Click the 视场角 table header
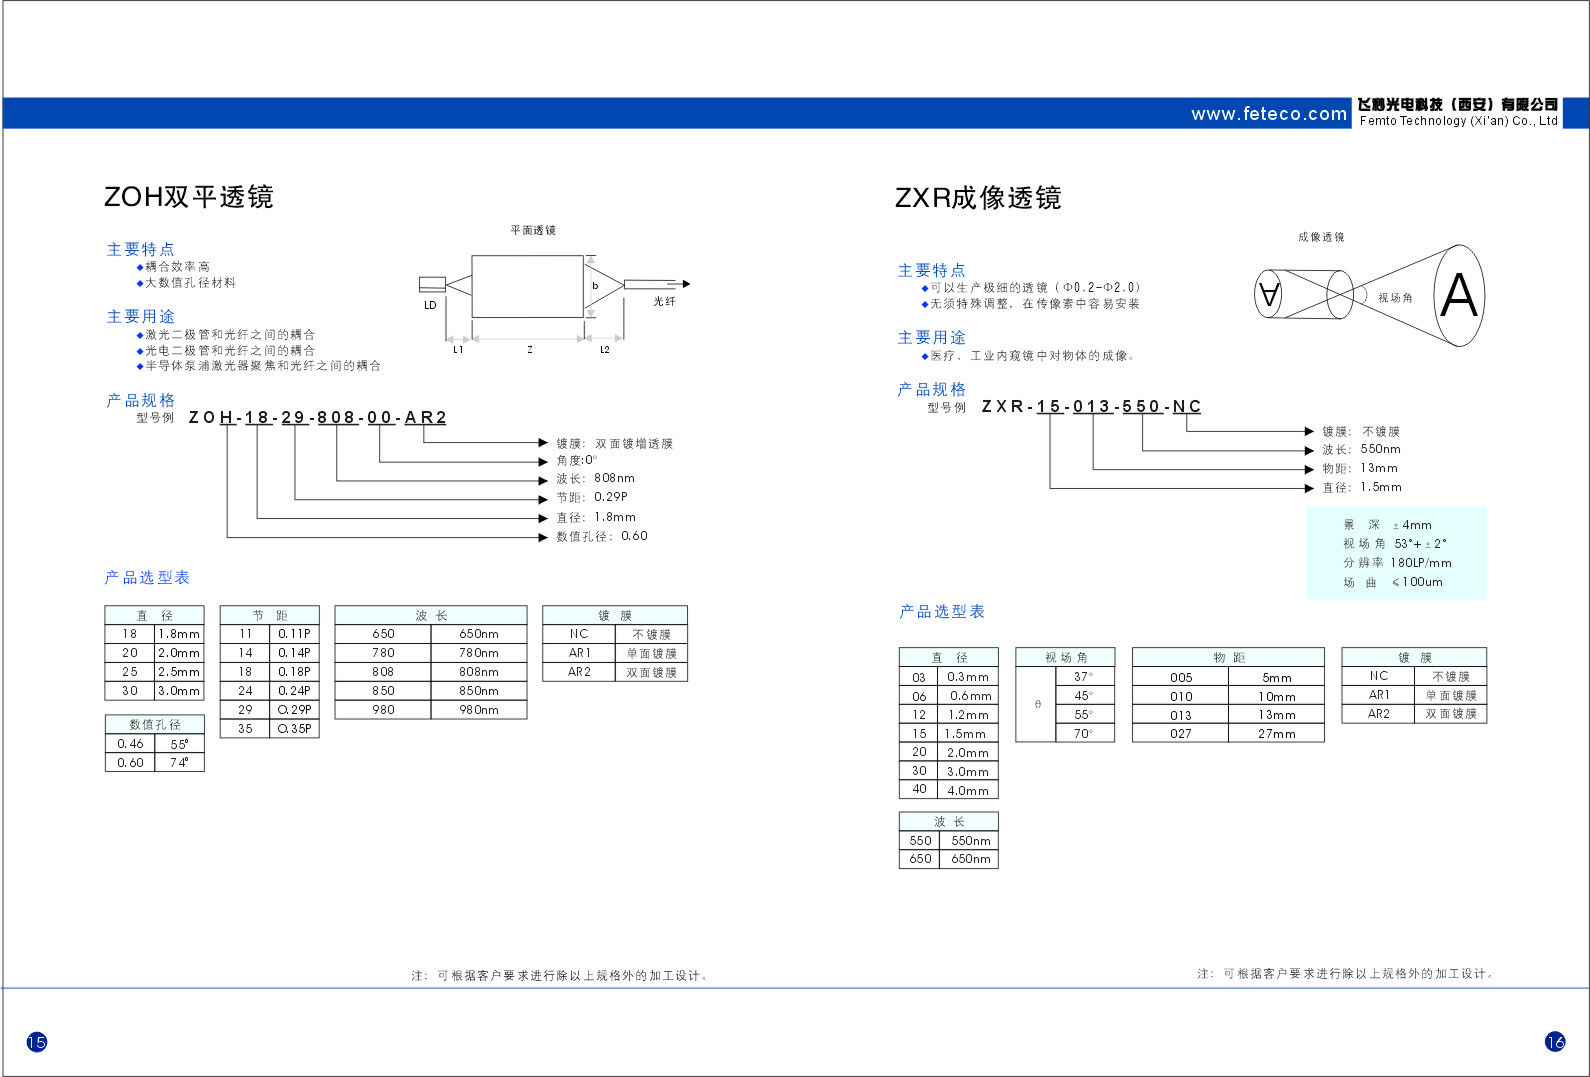Viewport: 1590px width, 1077px height. point(1065,658)
